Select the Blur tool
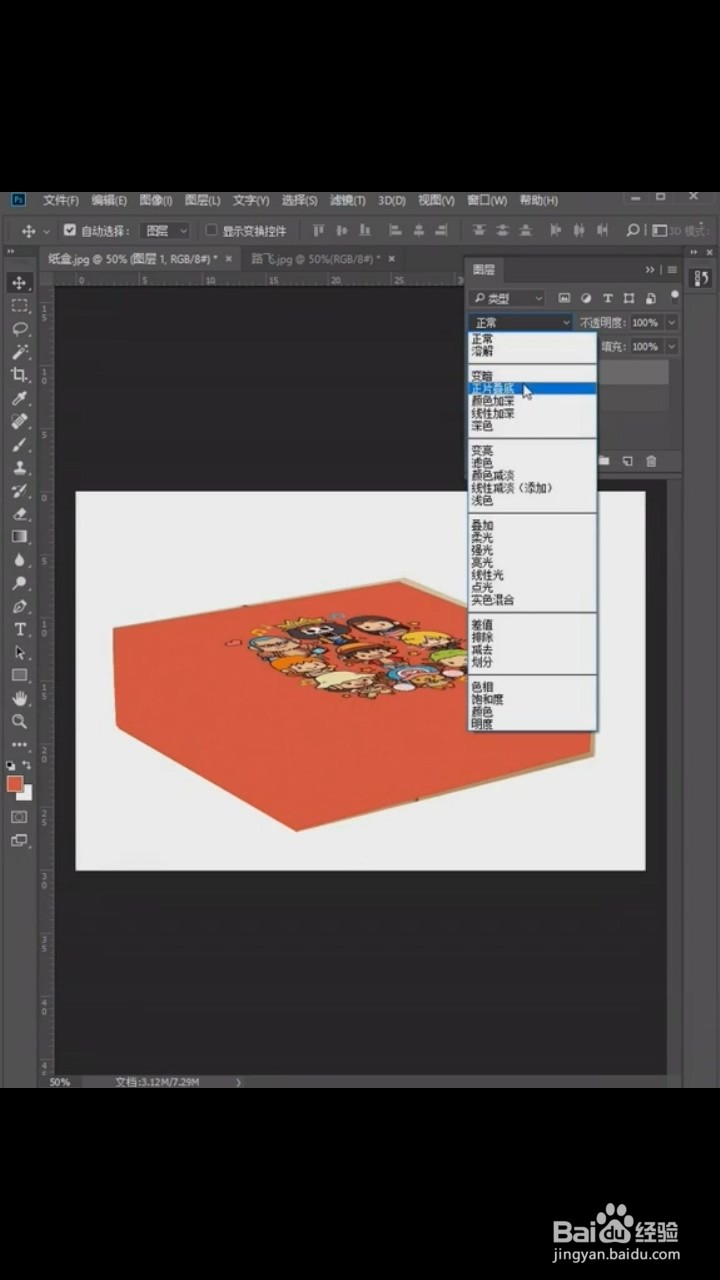 tap(19, 560)
